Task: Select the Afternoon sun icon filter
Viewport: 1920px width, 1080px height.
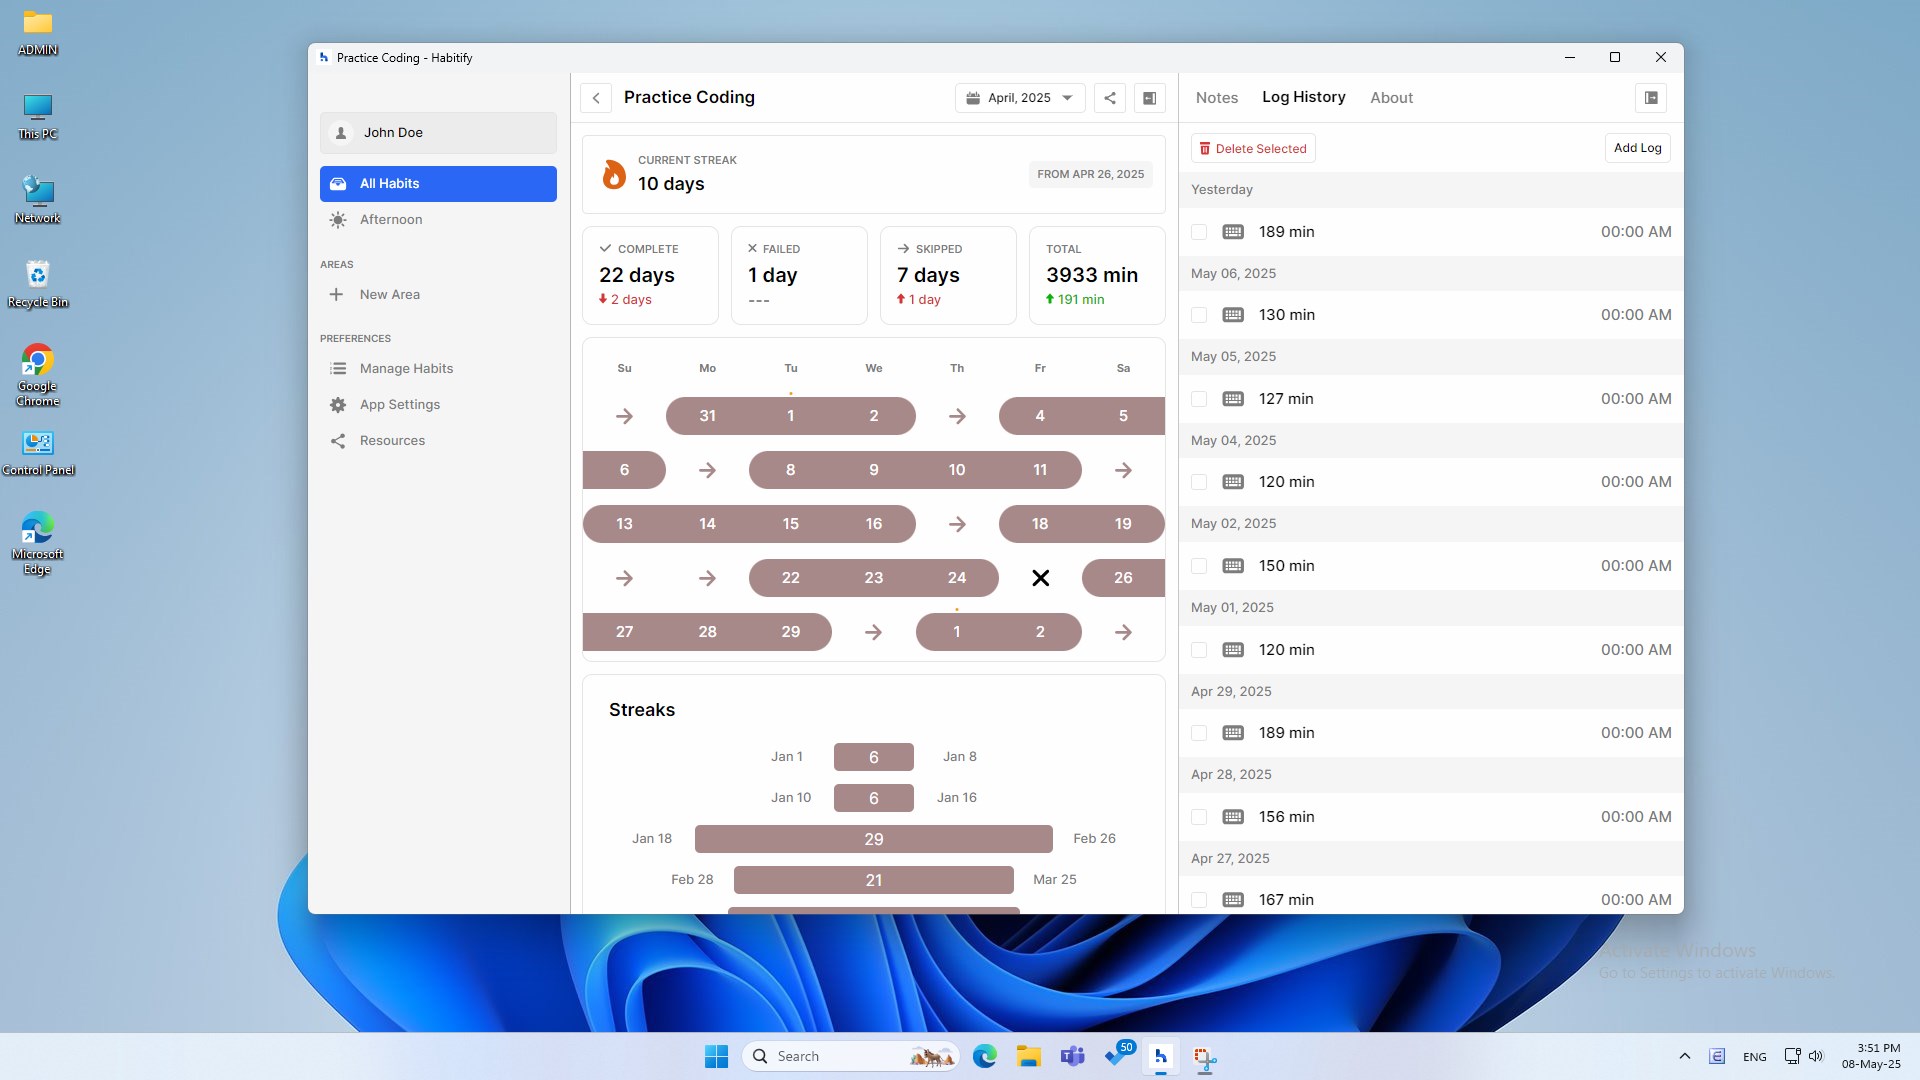Action: tap(339, 220)
